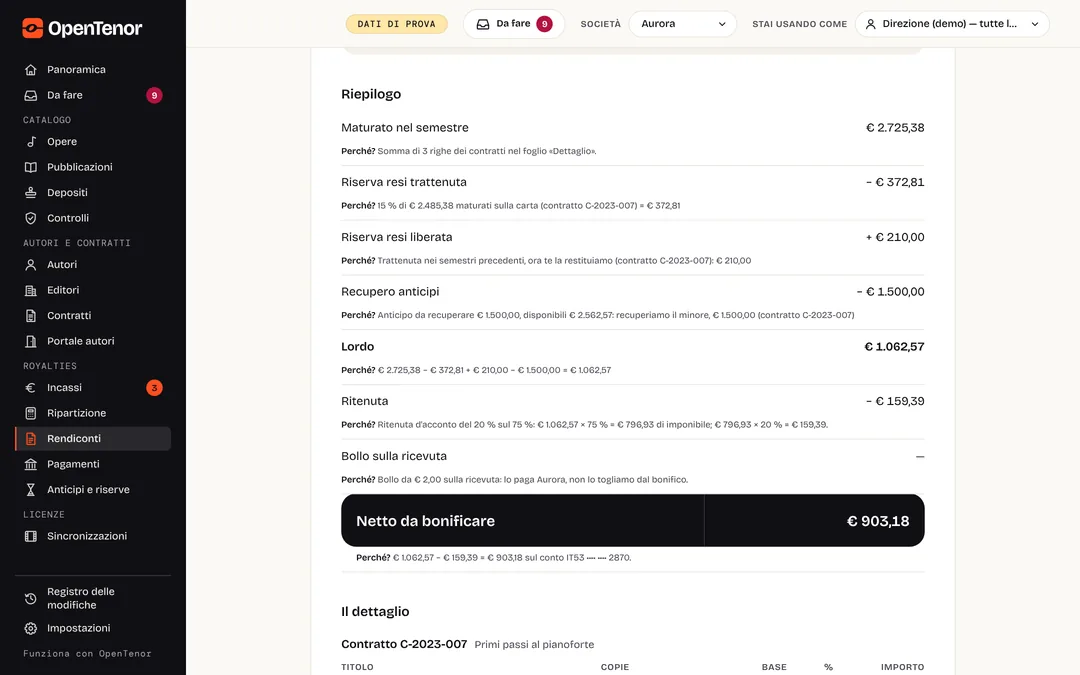1080x675 pixels.
Task: Click the DATI DI PROVA badge
Action: click(x=396, y=24)
